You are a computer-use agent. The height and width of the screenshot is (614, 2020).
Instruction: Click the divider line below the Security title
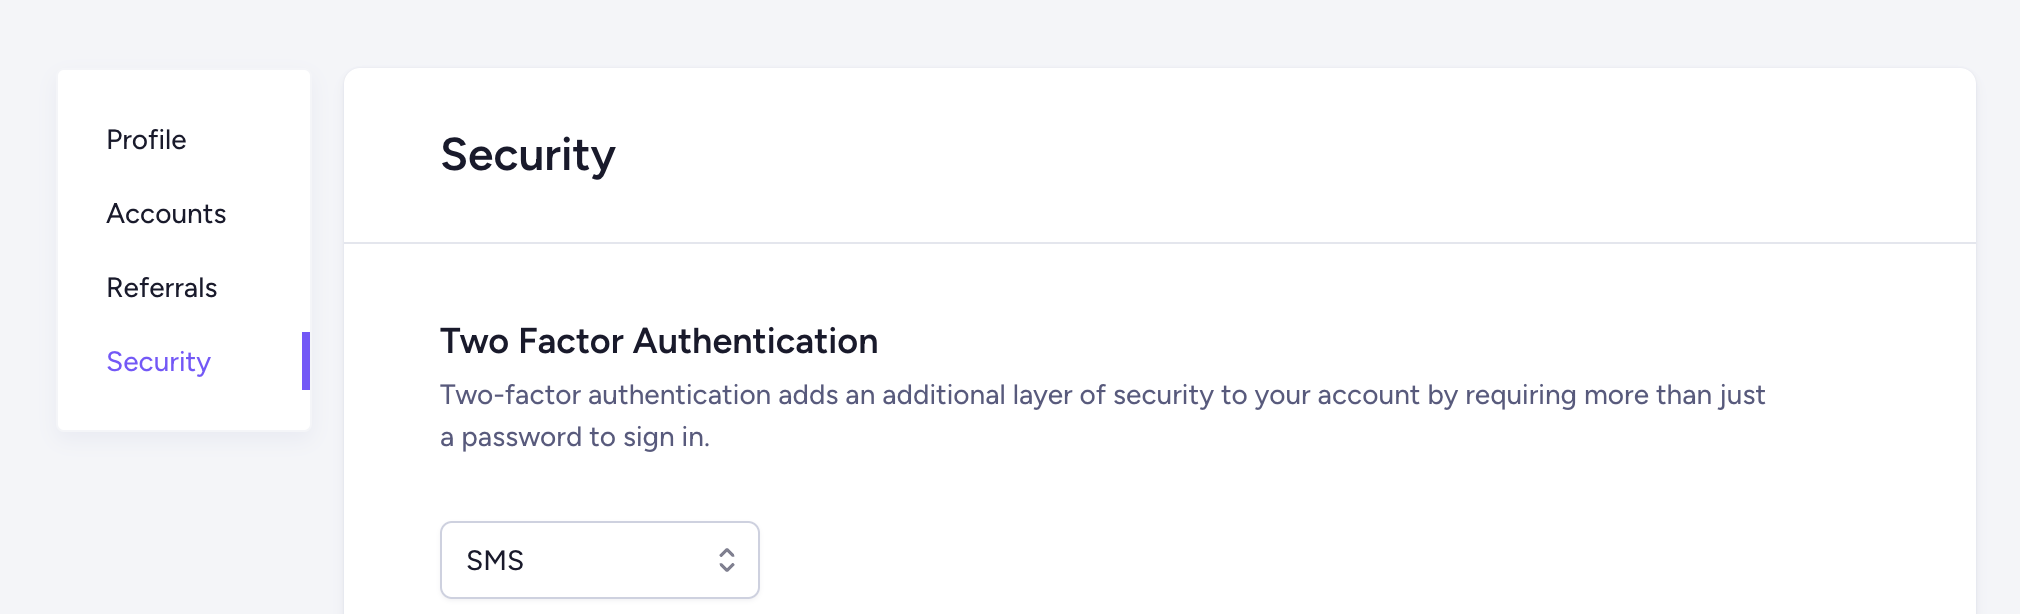pos(1159,243)
